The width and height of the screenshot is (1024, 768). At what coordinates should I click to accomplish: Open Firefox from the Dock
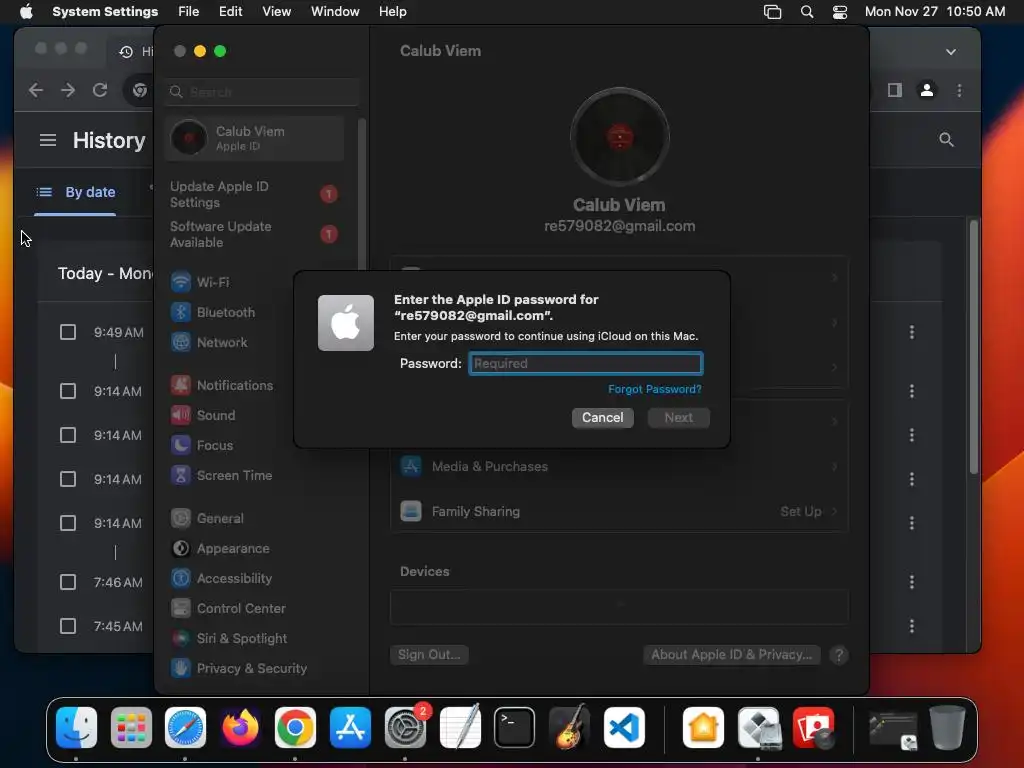pos(240,727)
